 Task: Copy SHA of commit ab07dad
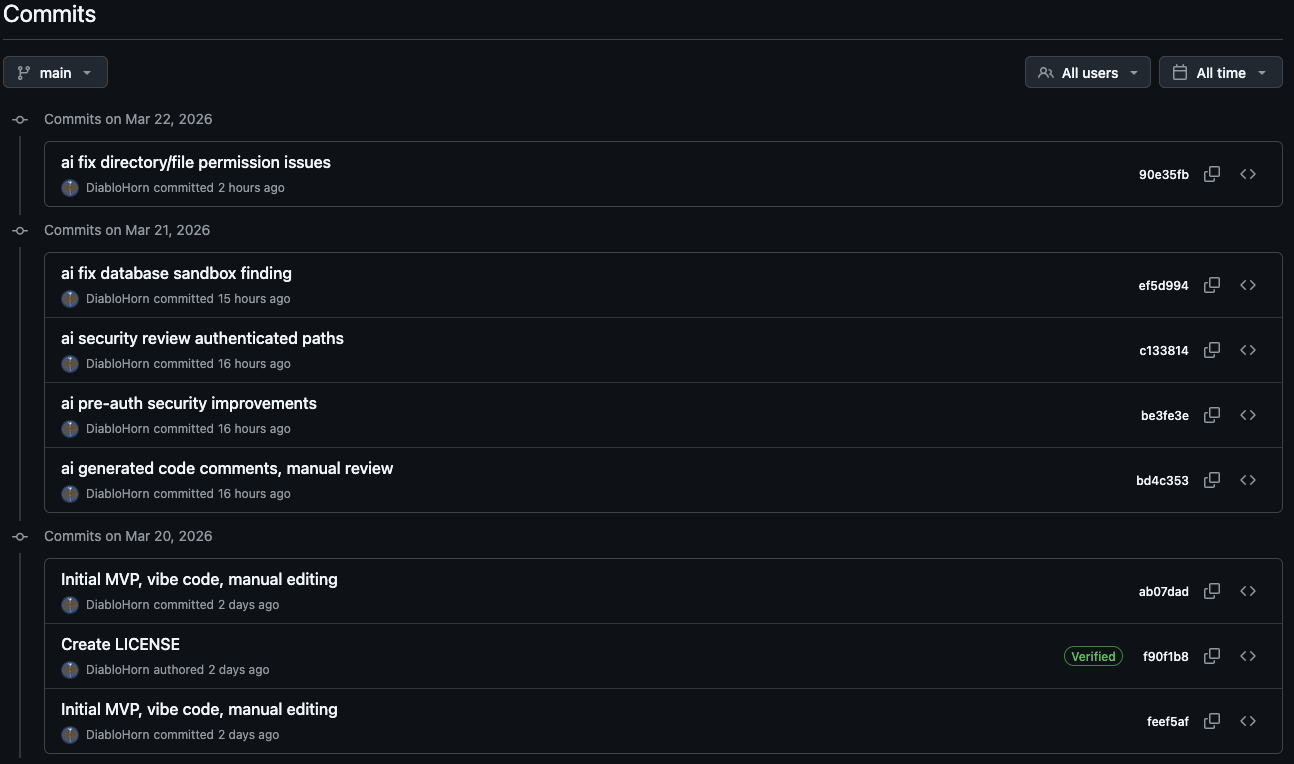tap(1212, 591)
